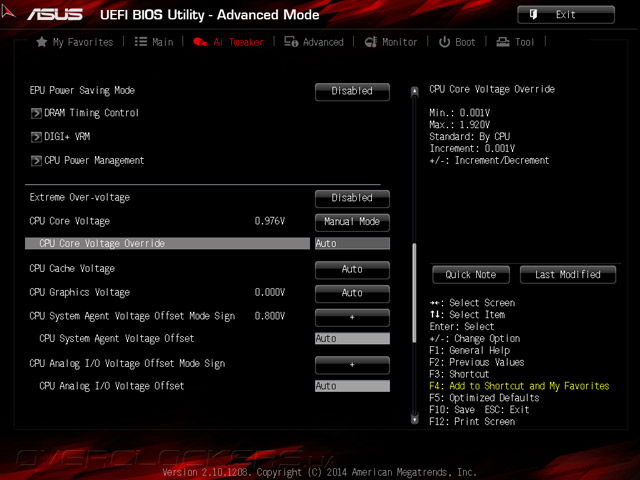Image resolution: width=640 pixels, height=480 pixels.
Task: Click CPU Analog I/O Voltage Offset field
Action: tap(352, 386)
